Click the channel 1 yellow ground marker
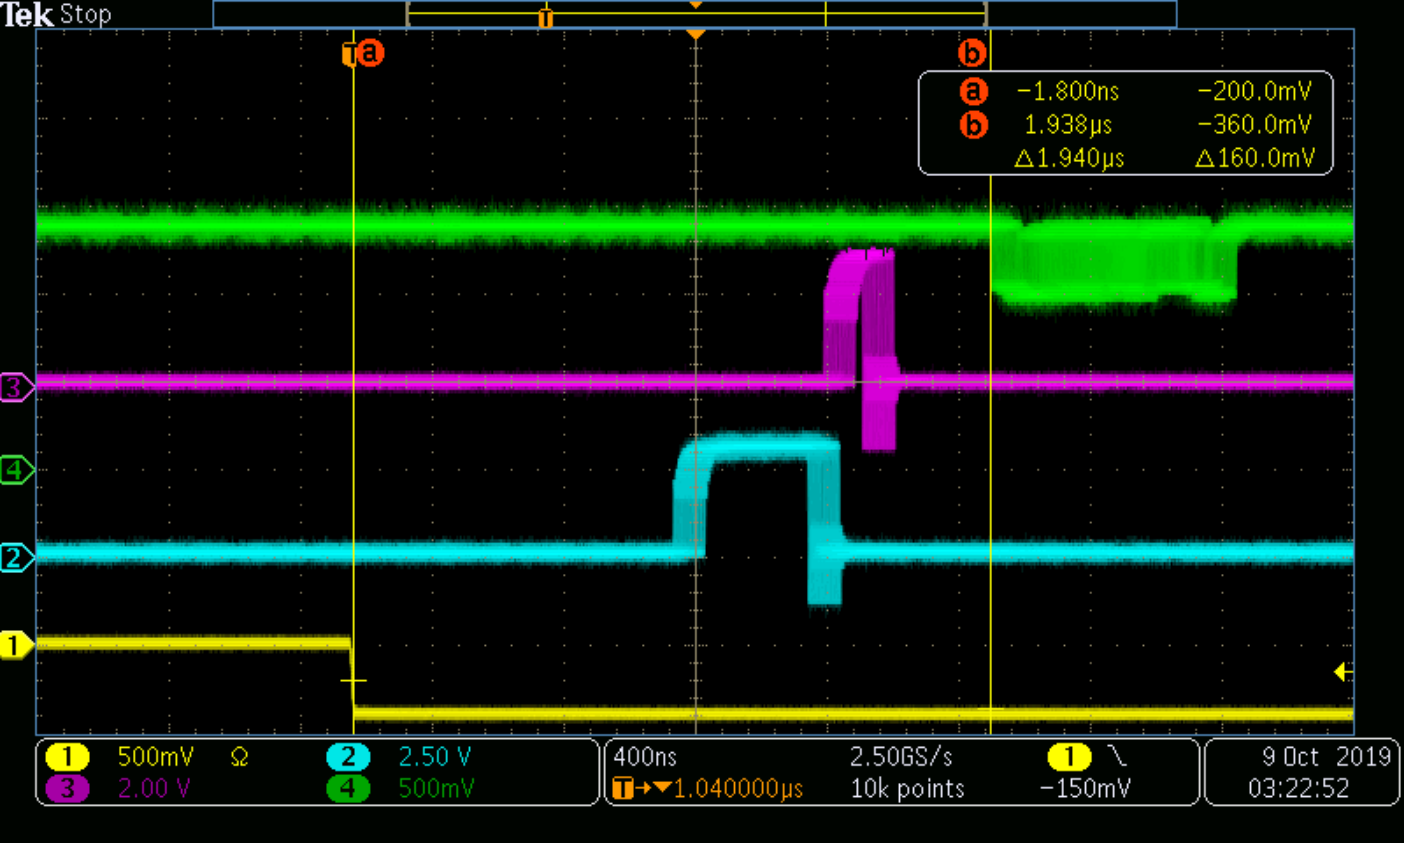 tap(15, 645)
